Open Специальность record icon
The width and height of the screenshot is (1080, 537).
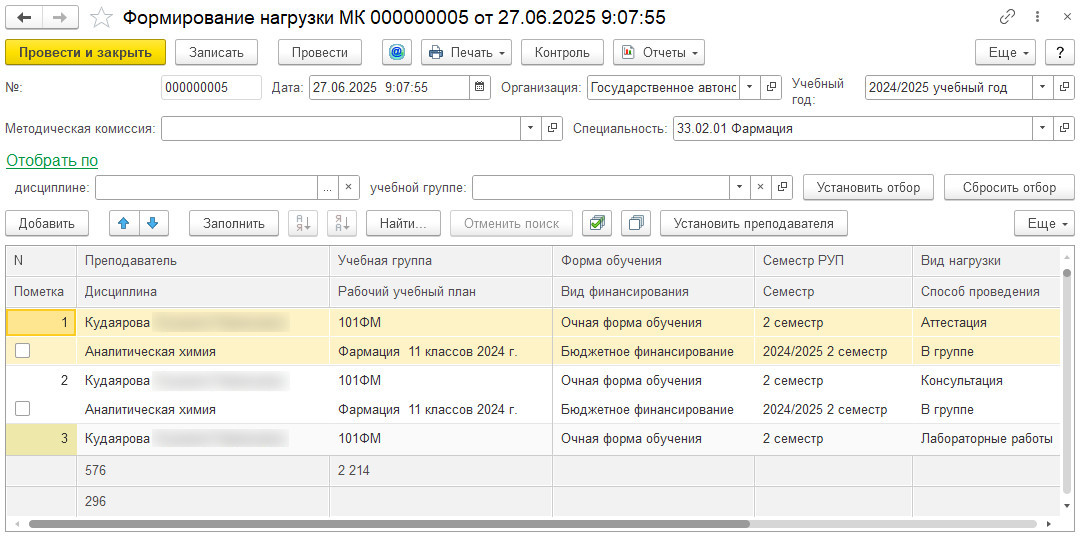click(x=1063, y=129)
